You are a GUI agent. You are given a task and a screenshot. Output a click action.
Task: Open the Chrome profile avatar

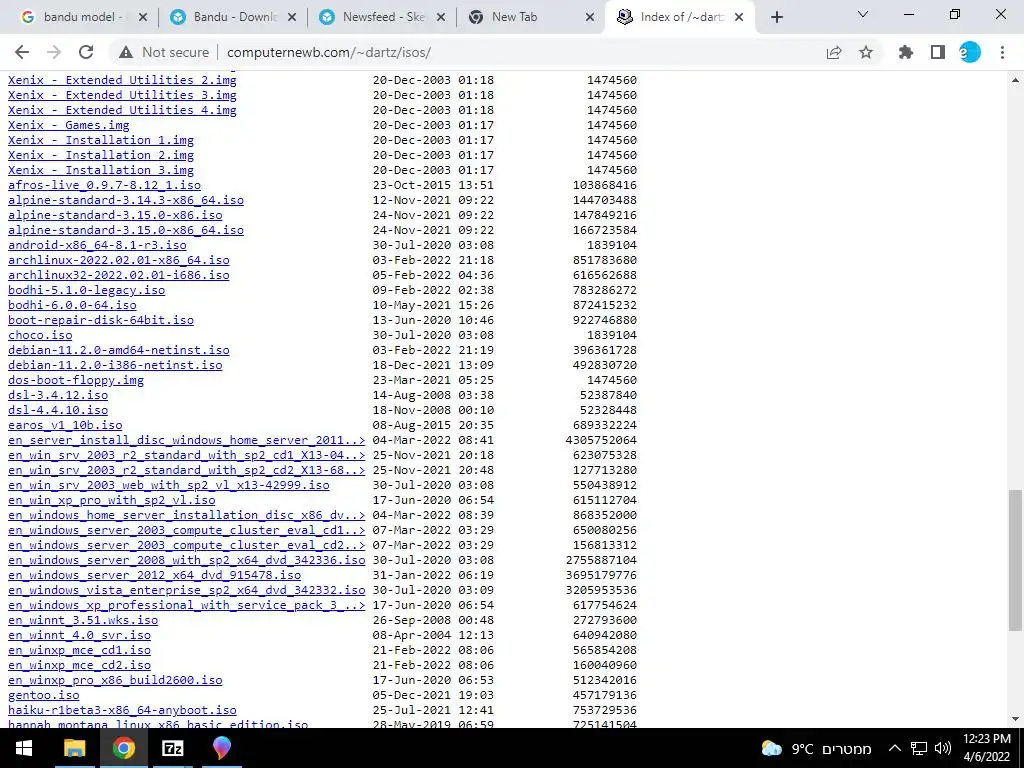click(x=970, y=52)
